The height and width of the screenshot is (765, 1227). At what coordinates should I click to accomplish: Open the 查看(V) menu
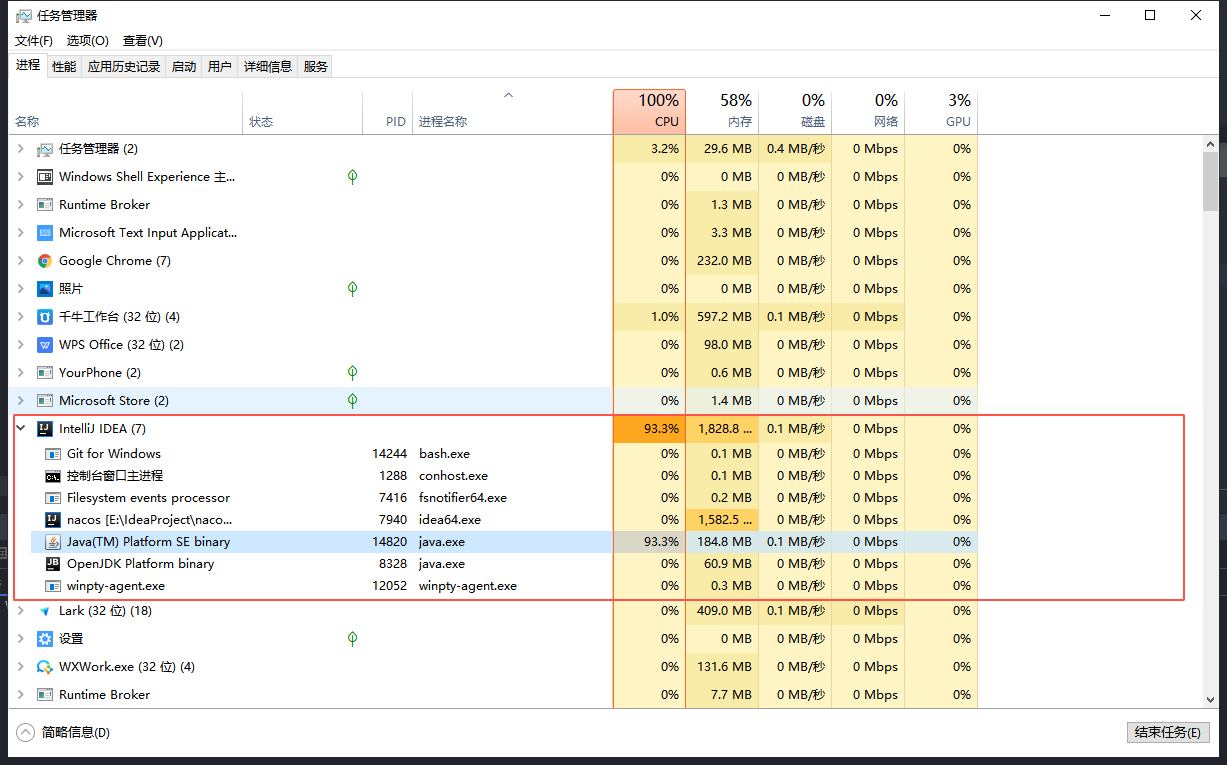click(x=143, y=41)
